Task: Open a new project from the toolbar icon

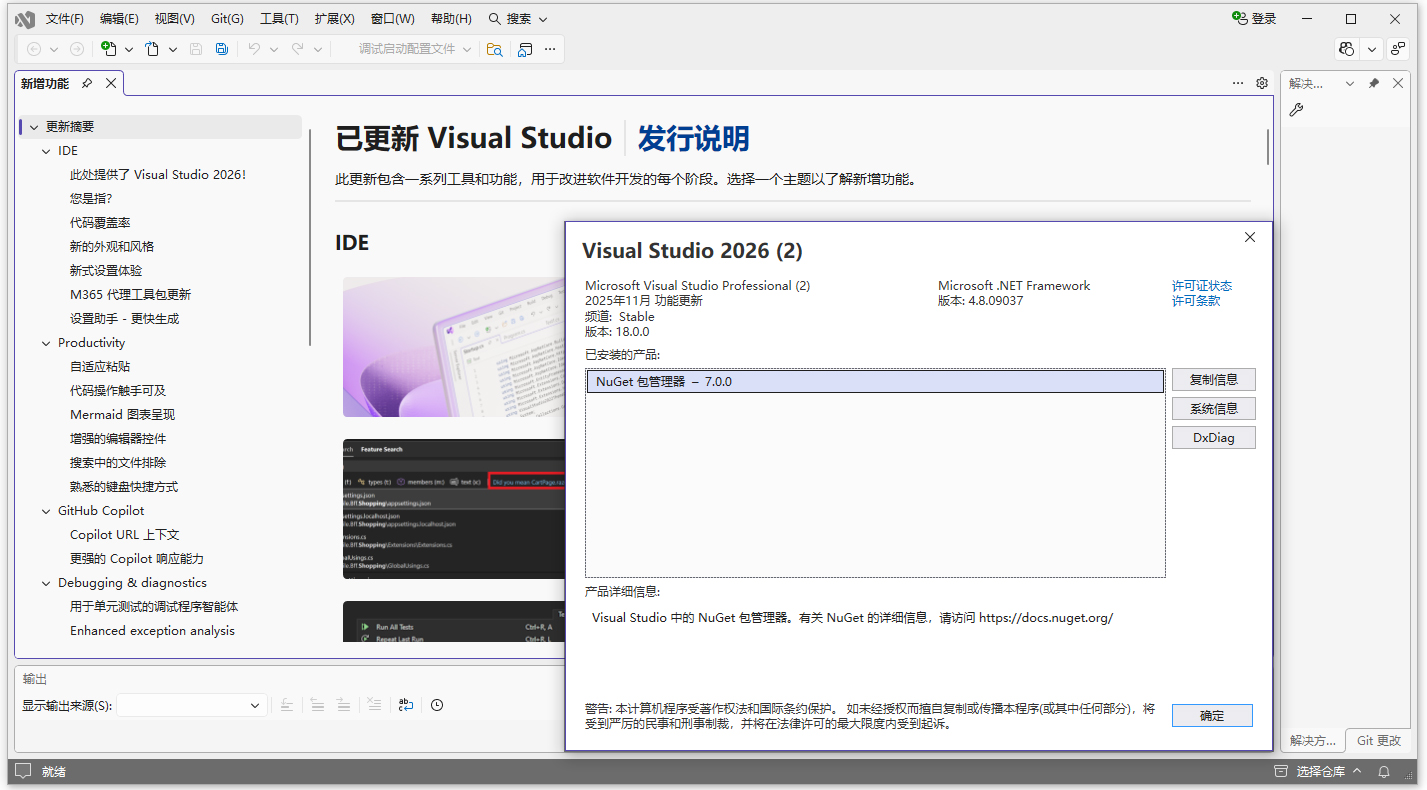Action: tap(108, 49)
